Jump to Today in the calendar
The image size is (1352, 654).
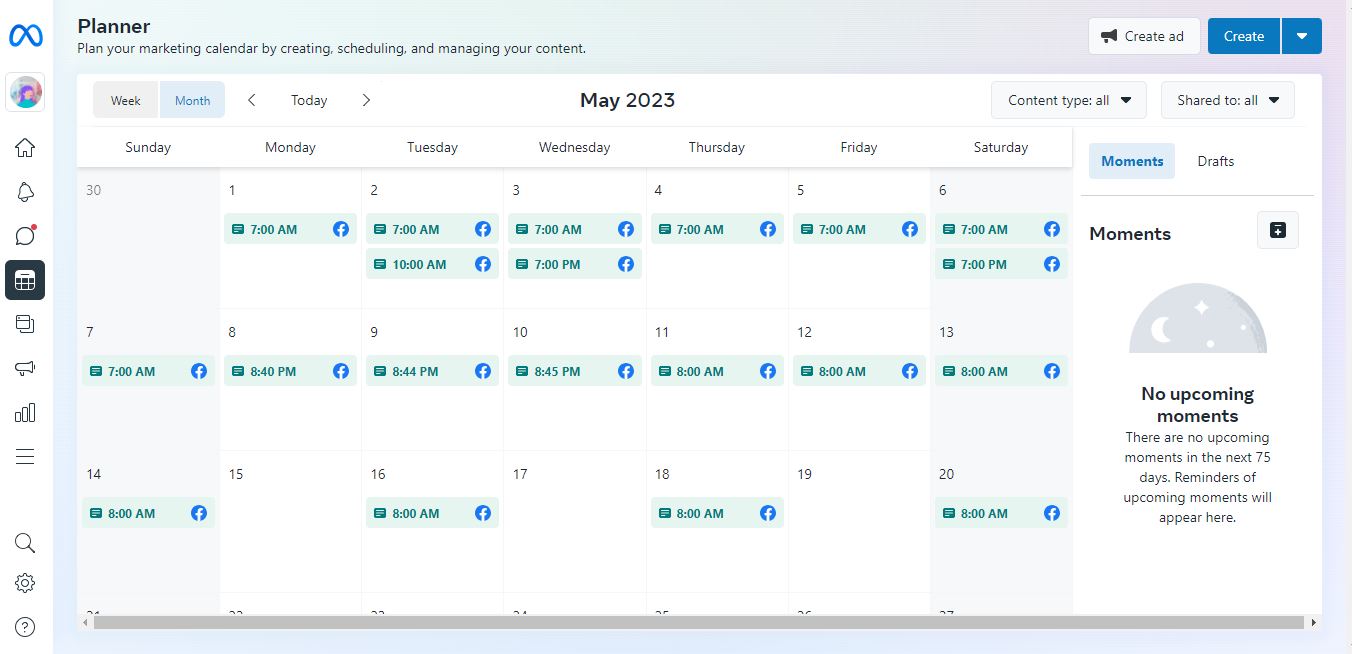309,100
